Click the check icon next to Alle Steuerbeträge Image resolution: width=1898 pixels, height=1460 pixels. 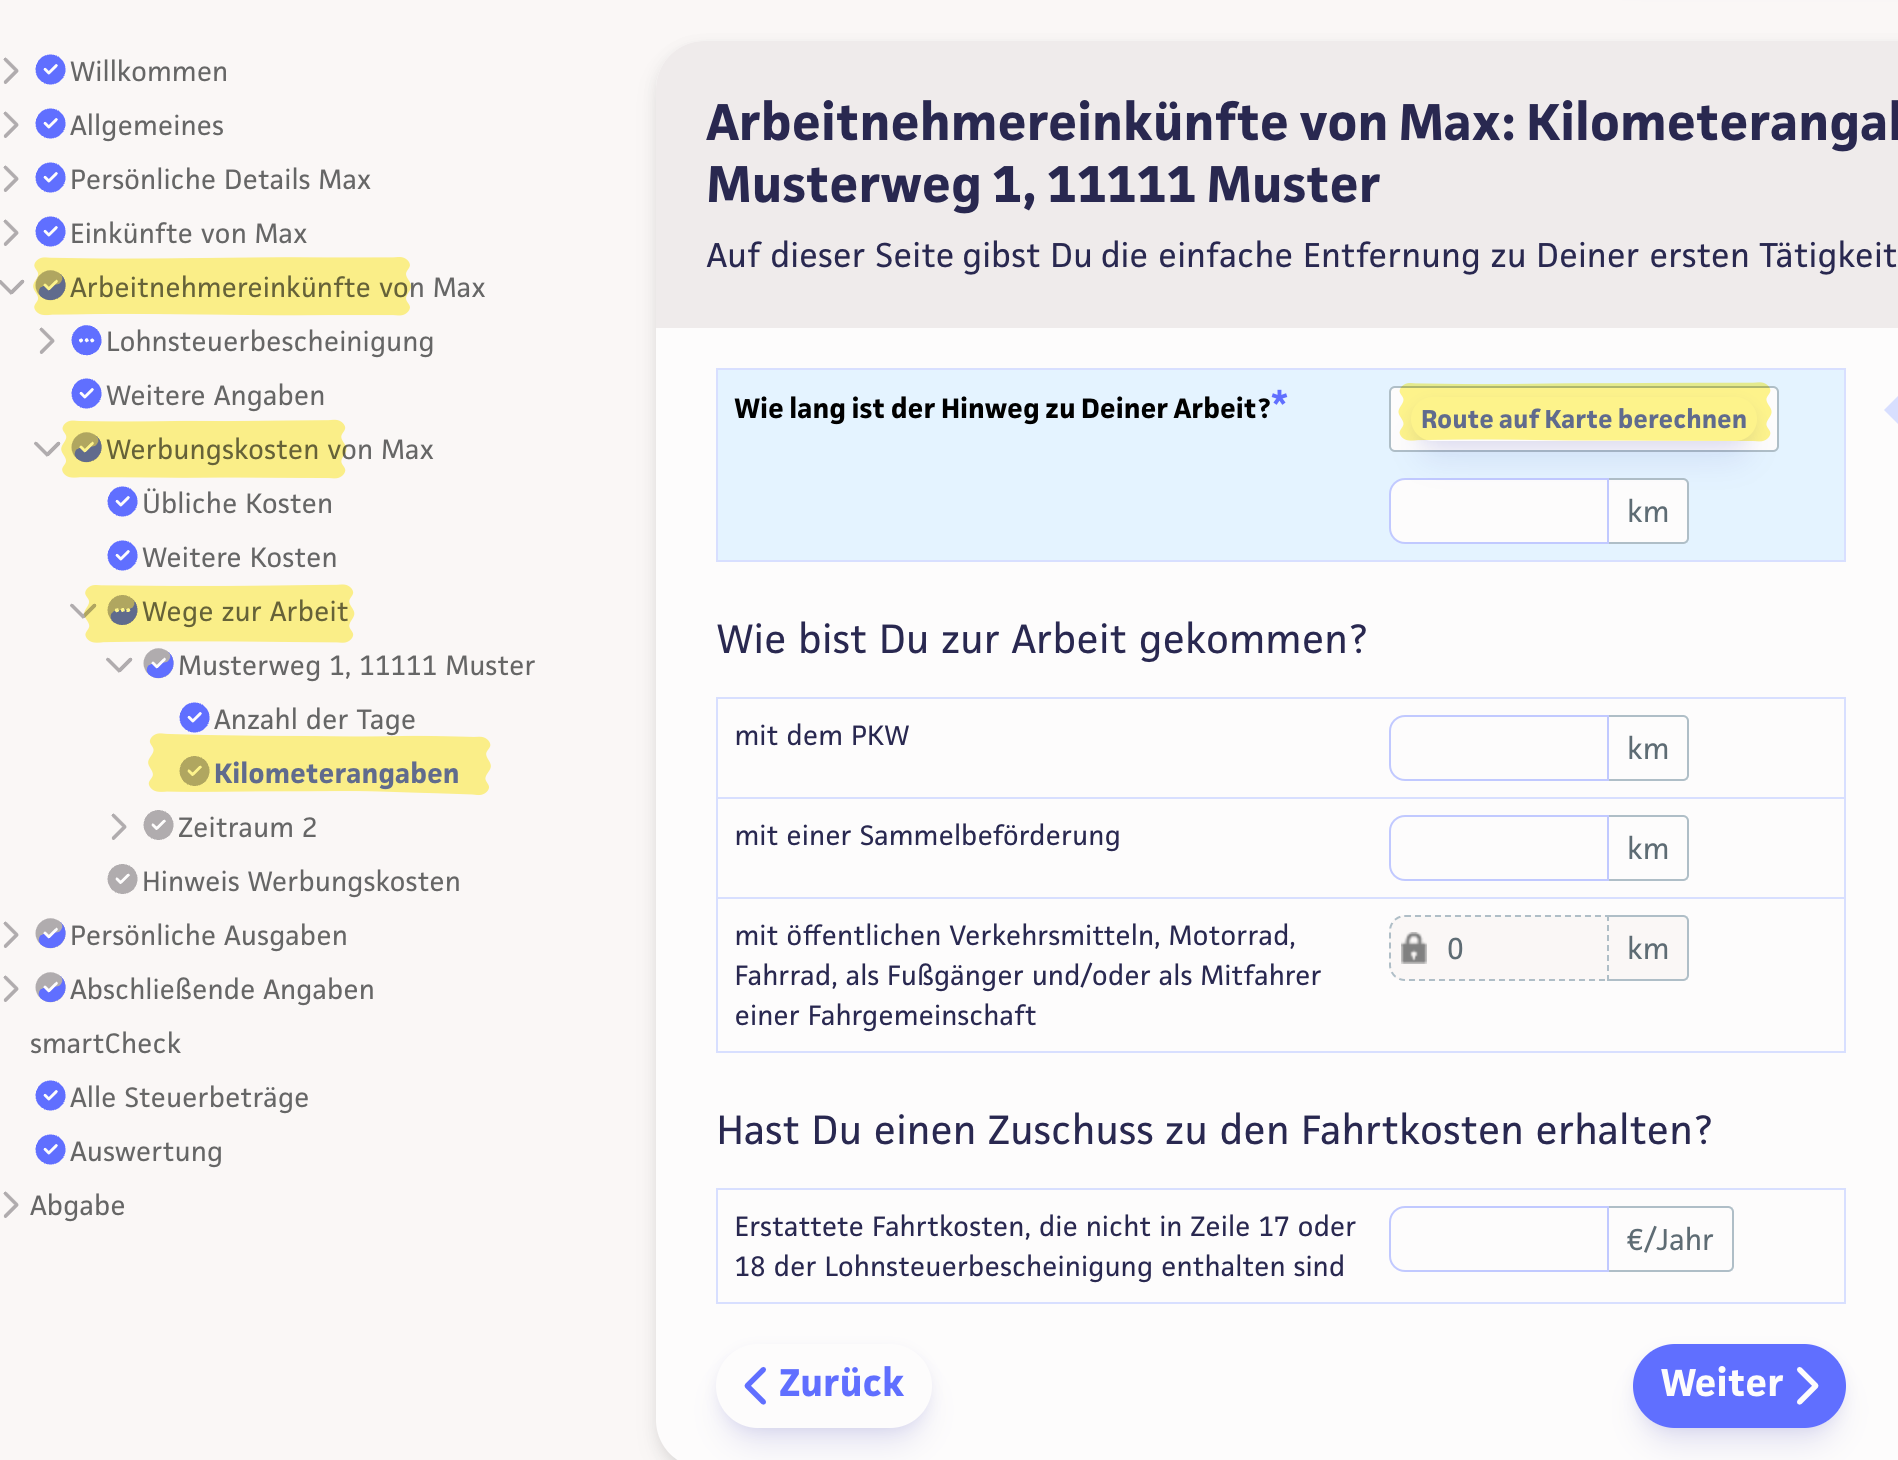pos(50,1096)
